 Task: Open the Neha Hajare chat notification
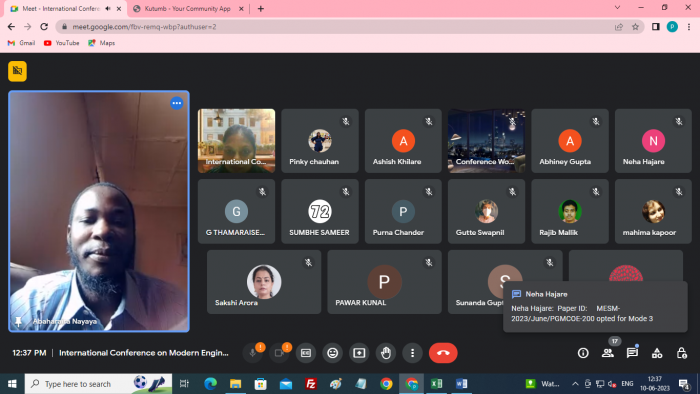pyautogui.click(x=595, y=307)
